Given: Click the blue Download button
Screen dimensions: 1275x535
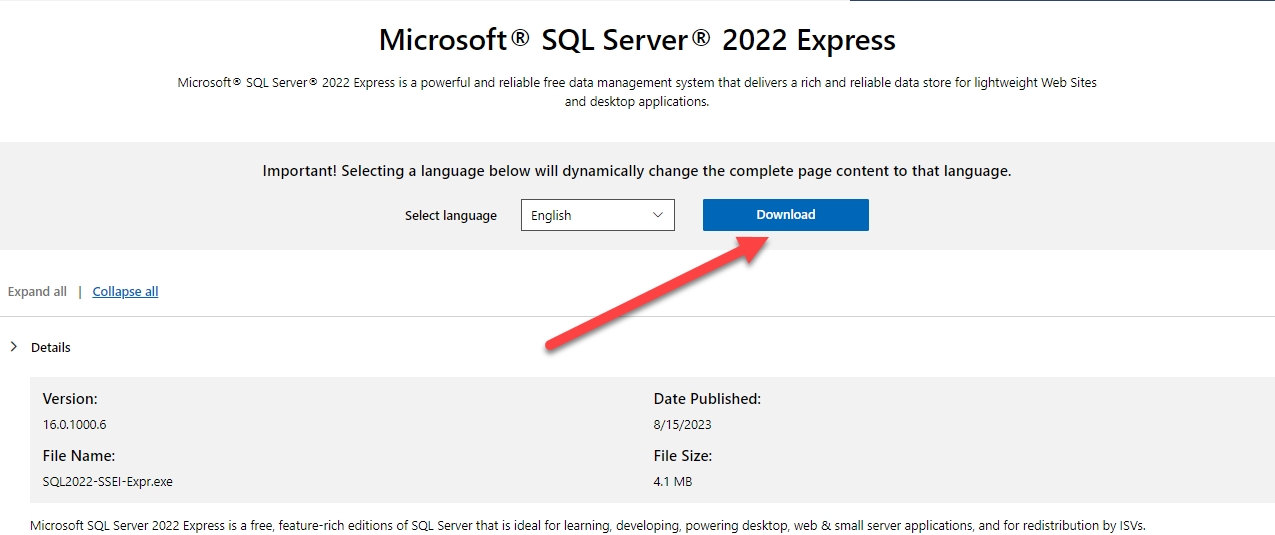Looking at the screenshot, I should coord(785,215).
